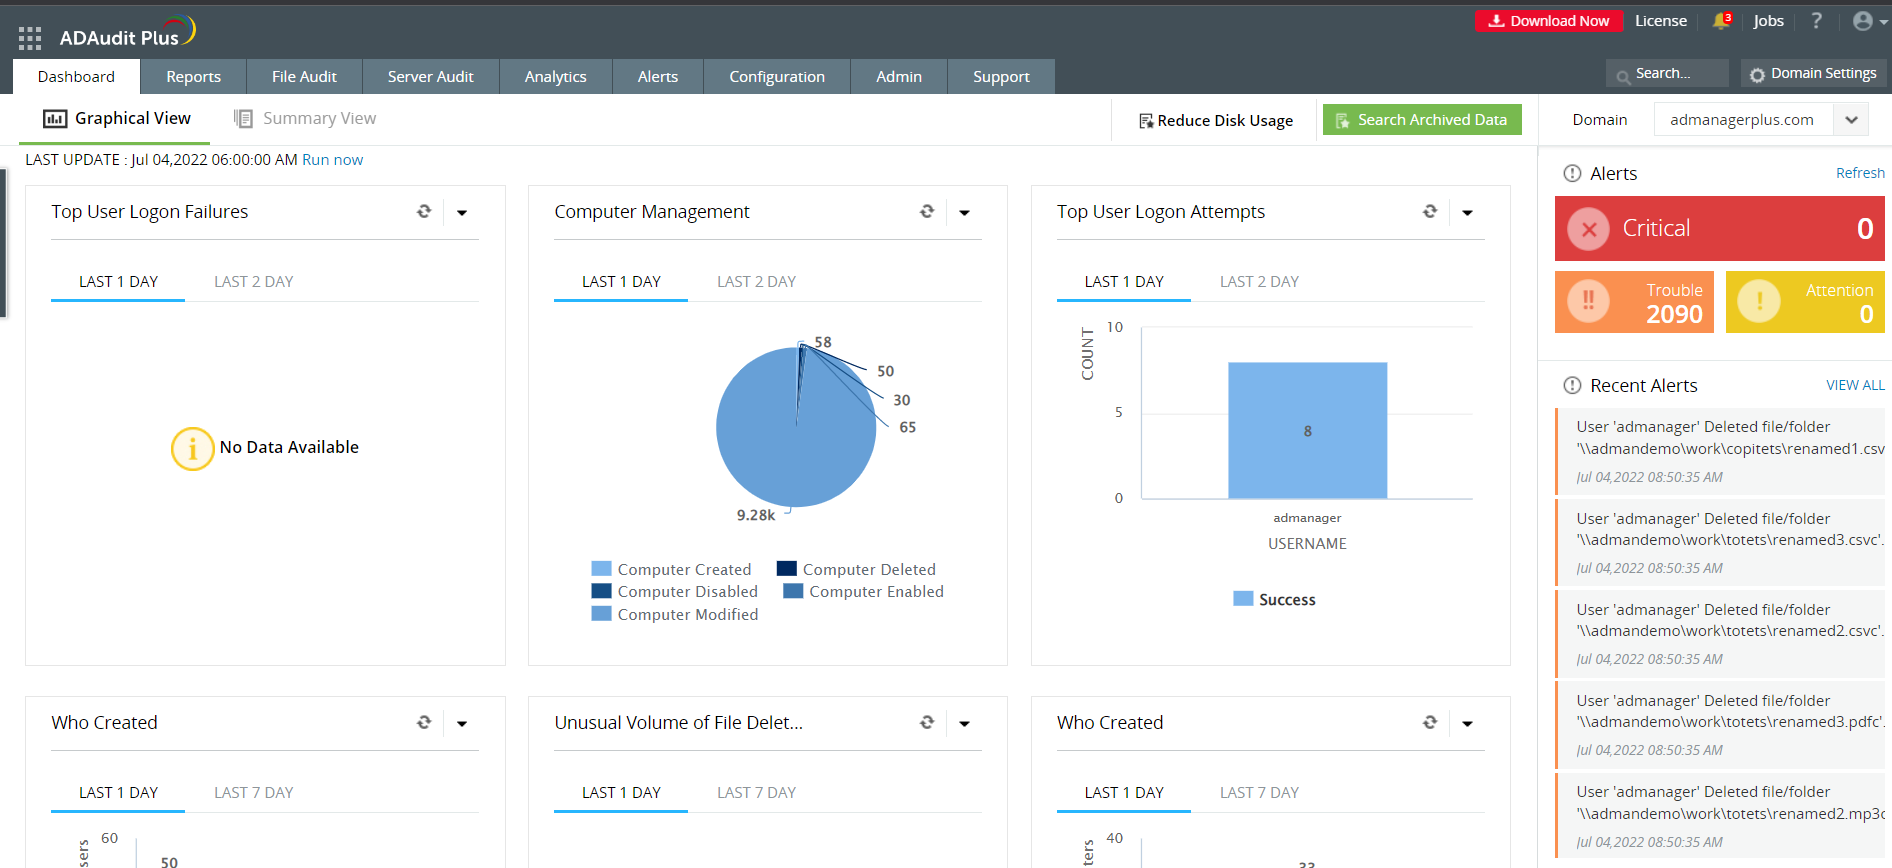Switch to Summary View

pos(305,119)
